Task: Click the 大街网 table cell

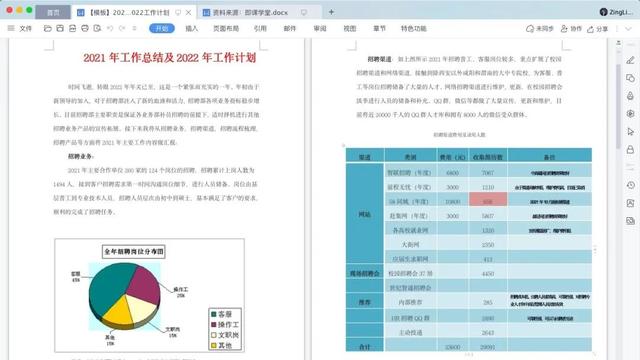Action: click(410, 244)
